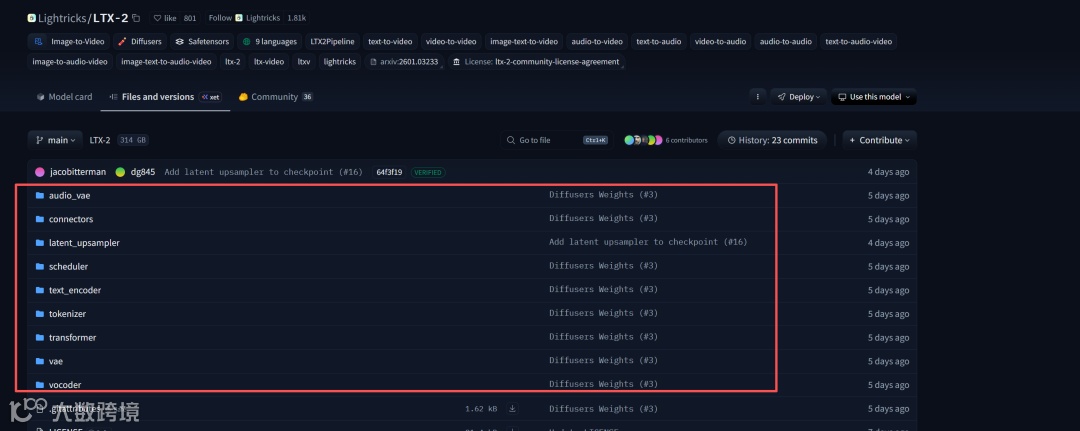This screenshot has width=1080, height=431.
Task: Open the 9 languages tag
Action: click(270, 41)
